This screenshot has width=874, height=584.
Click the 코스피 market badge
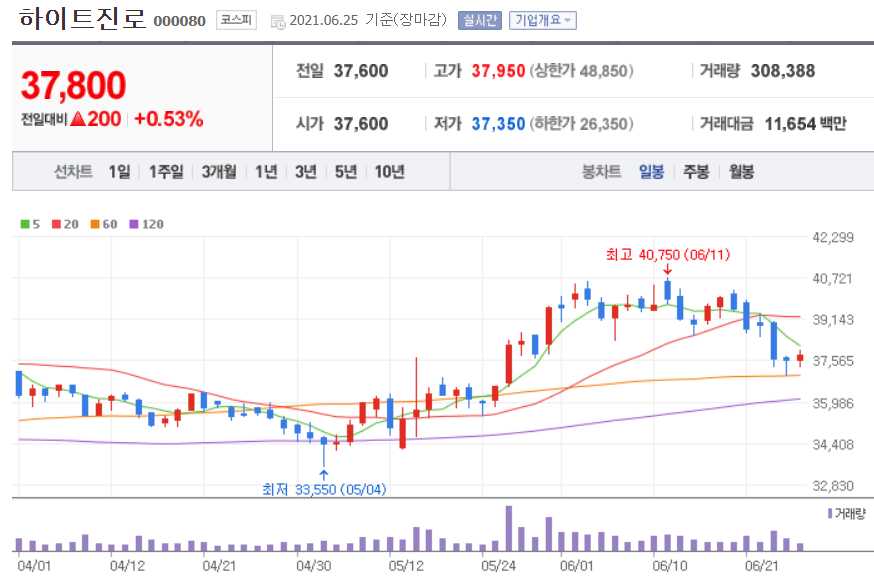point(236,21)
